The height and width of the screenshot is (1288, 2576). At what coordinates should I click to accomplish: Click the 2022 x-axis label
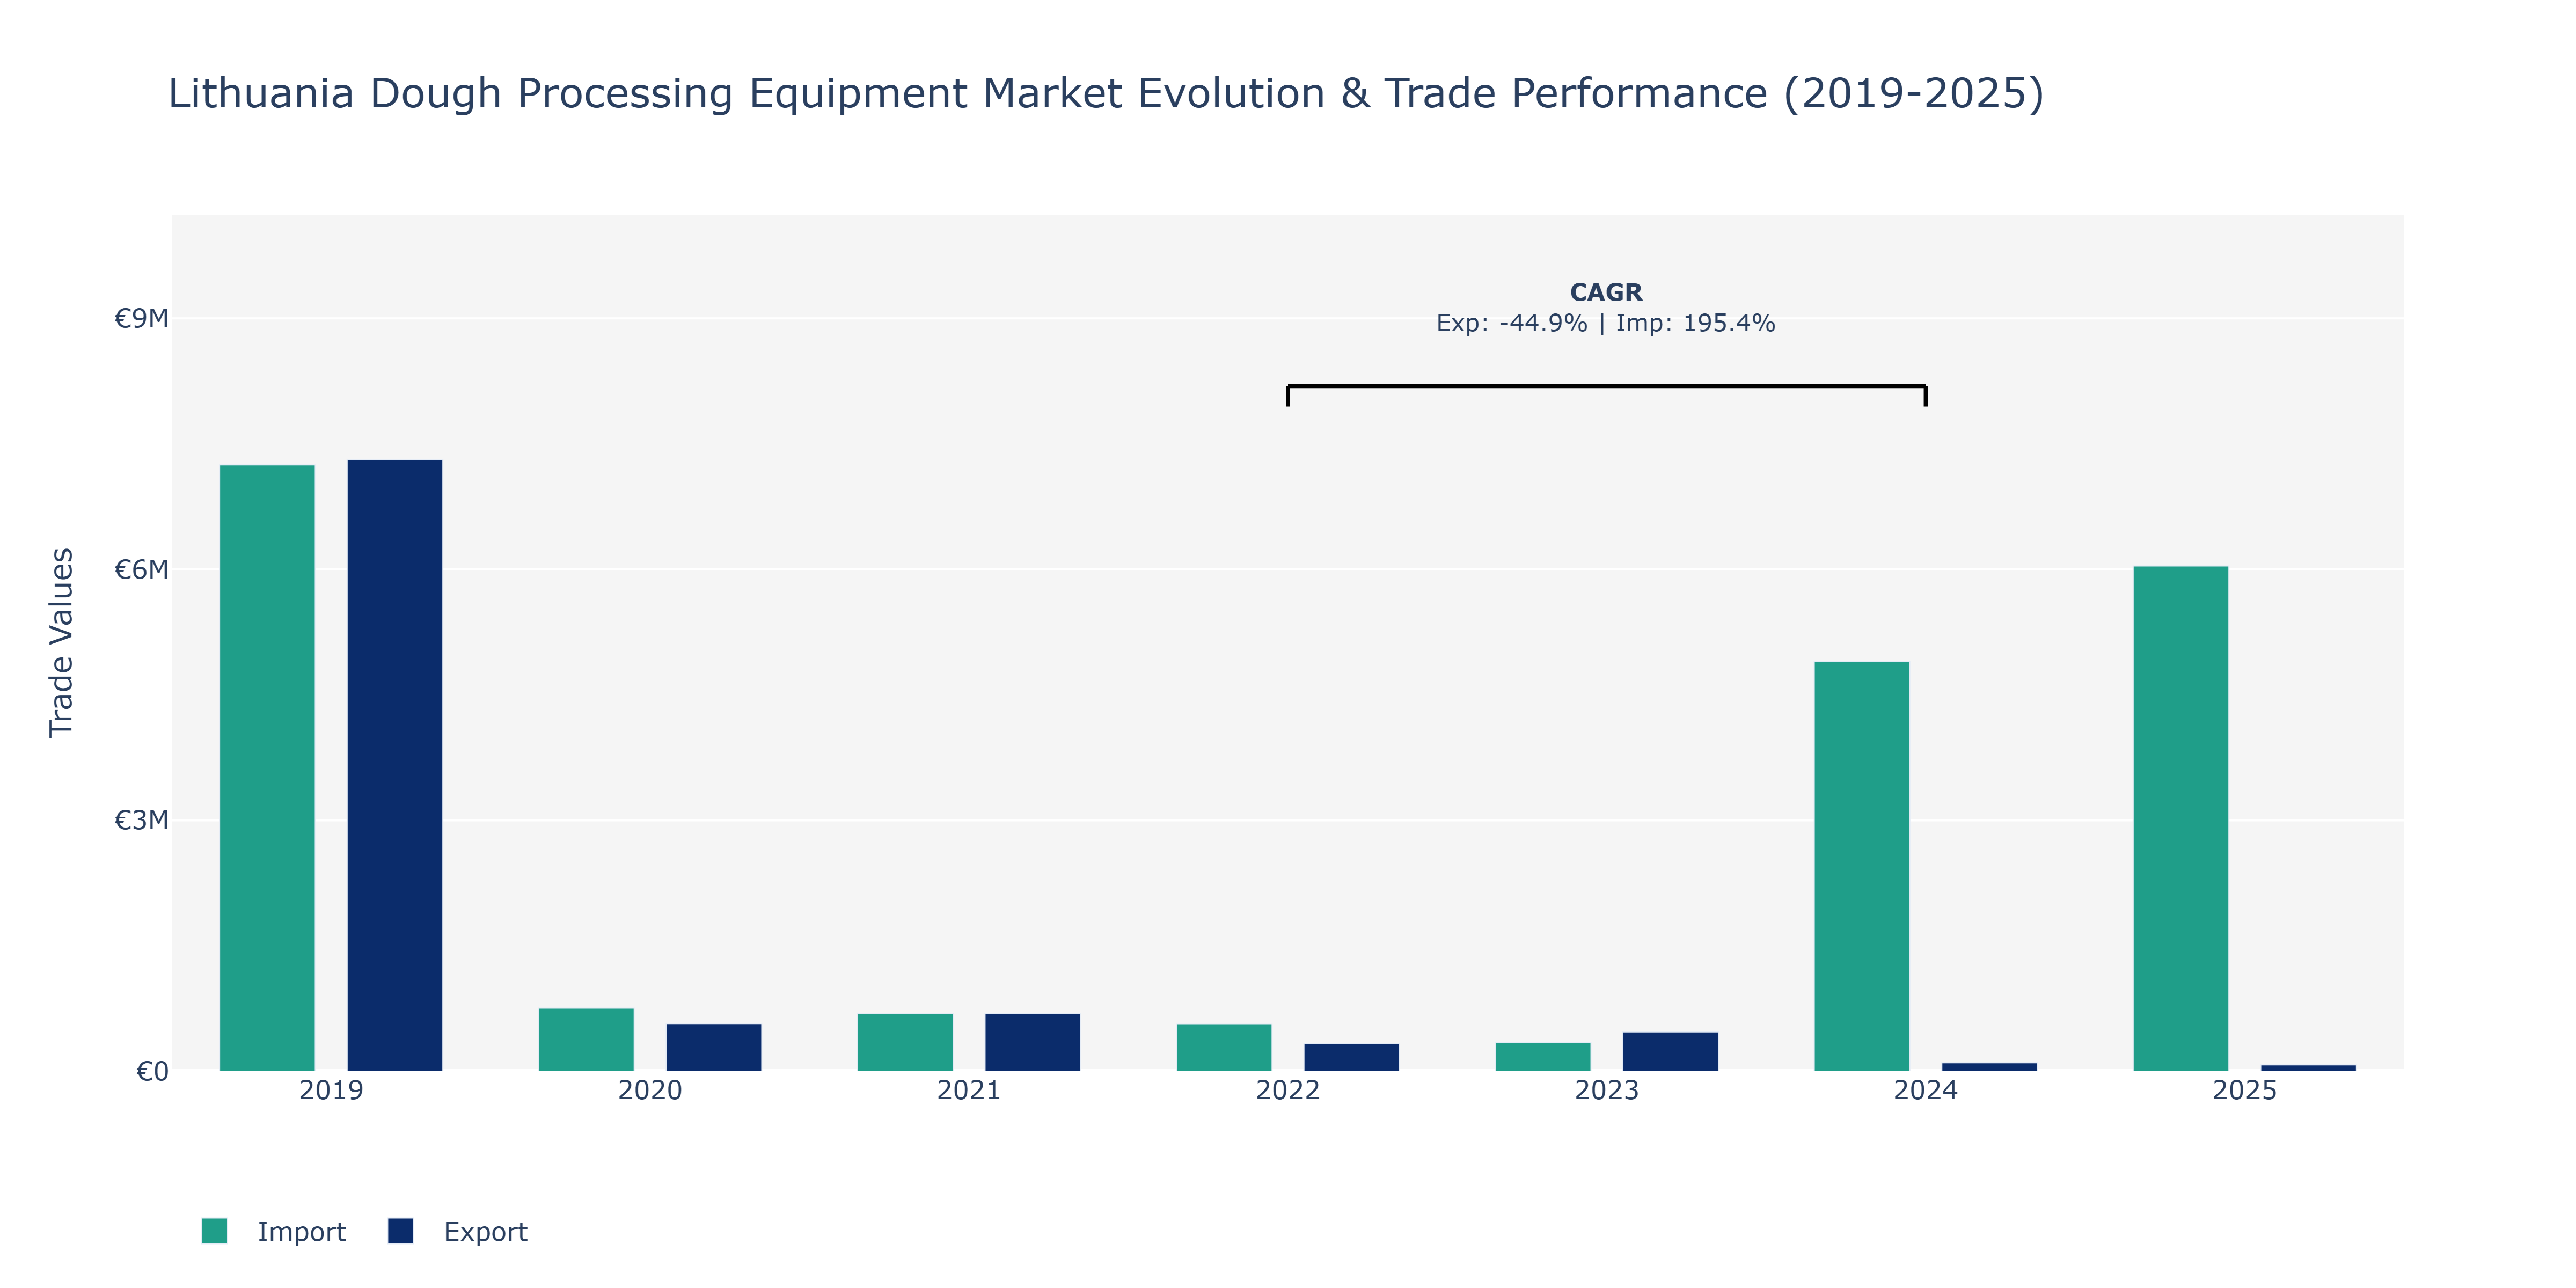[x=1288, y=1090]
